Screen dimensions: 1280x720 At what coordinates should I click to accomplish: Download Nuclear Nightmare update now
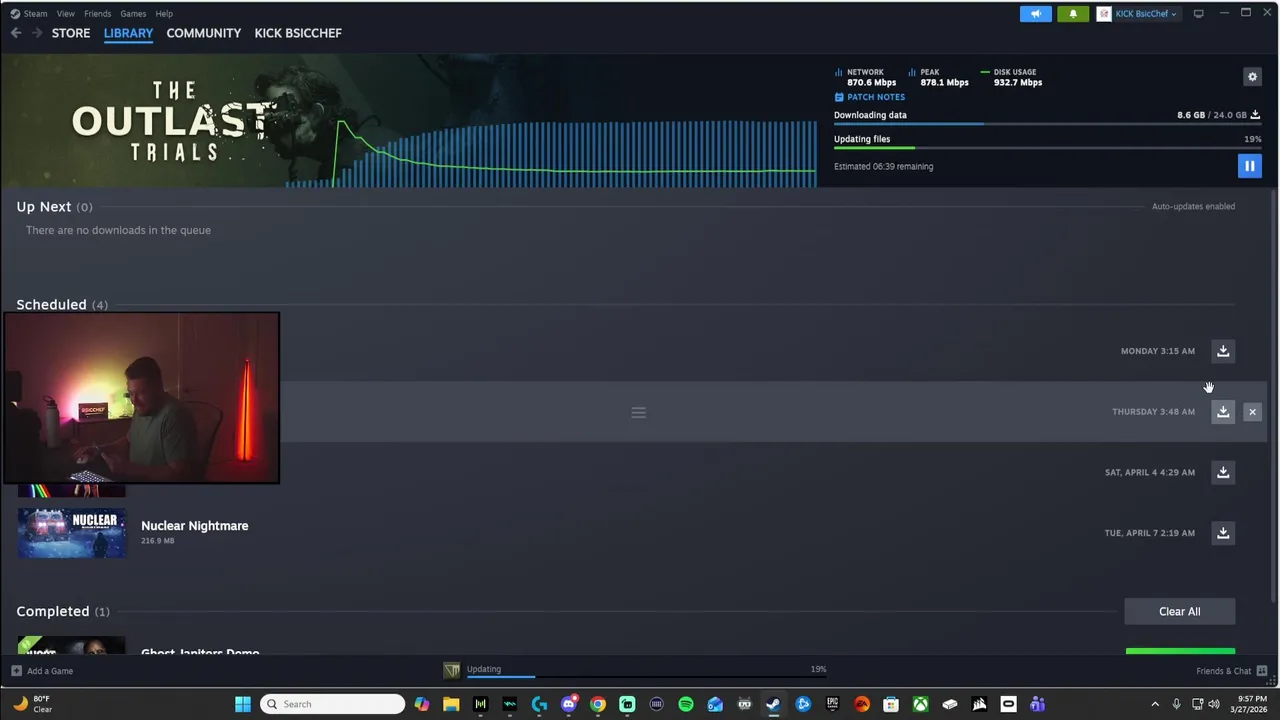pyautogui.click(x=1223, y=533)
